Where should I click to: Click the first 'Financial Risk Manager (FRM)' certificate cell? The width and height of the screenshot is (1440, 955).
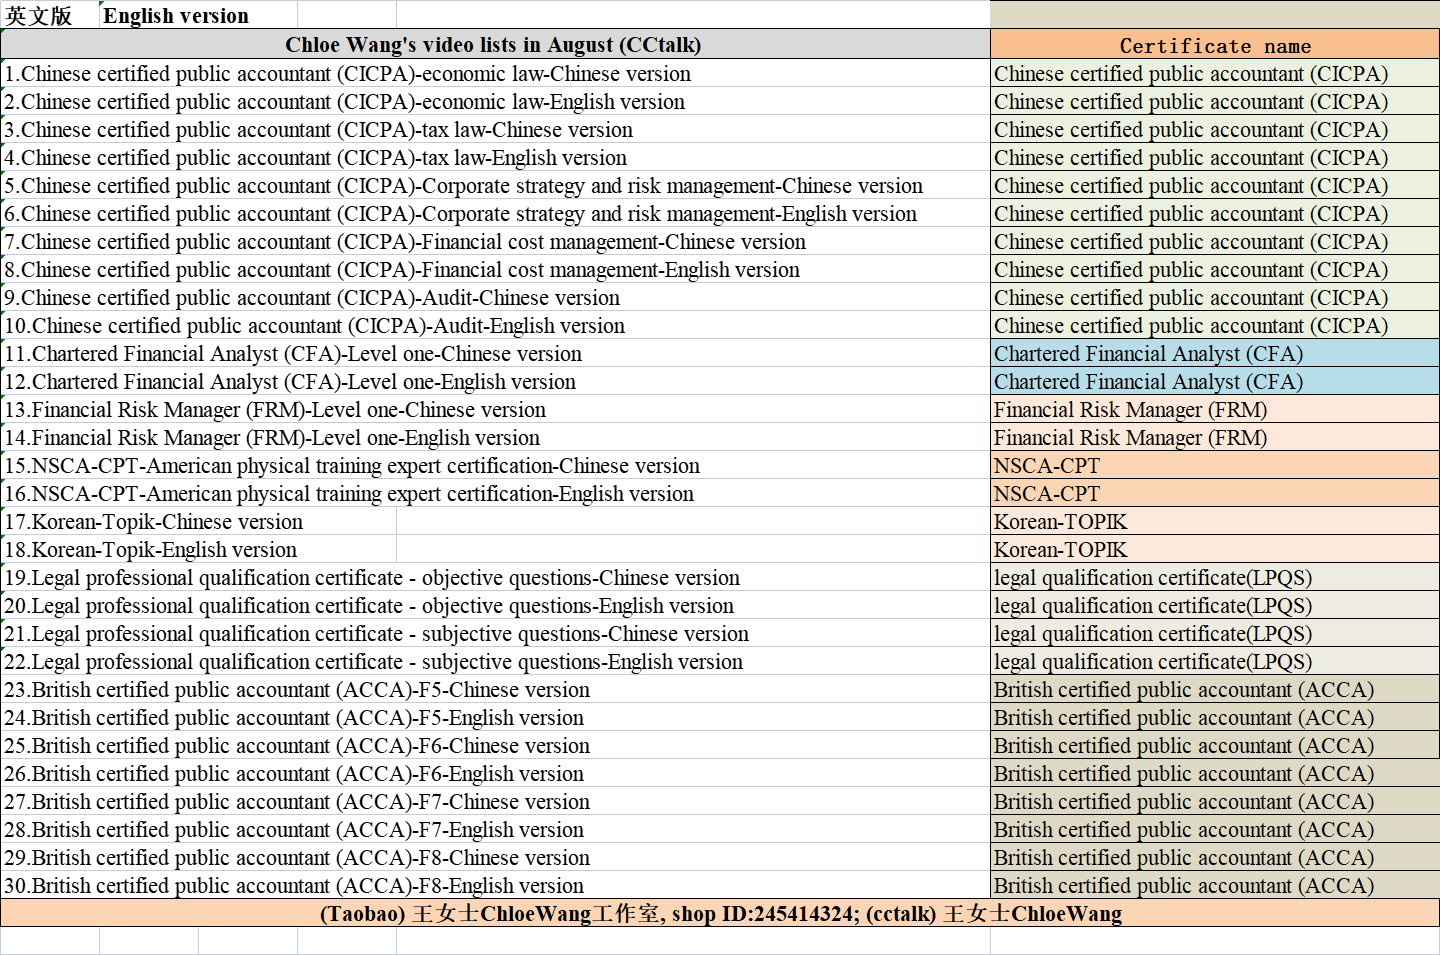click(x=1130, y=410)
